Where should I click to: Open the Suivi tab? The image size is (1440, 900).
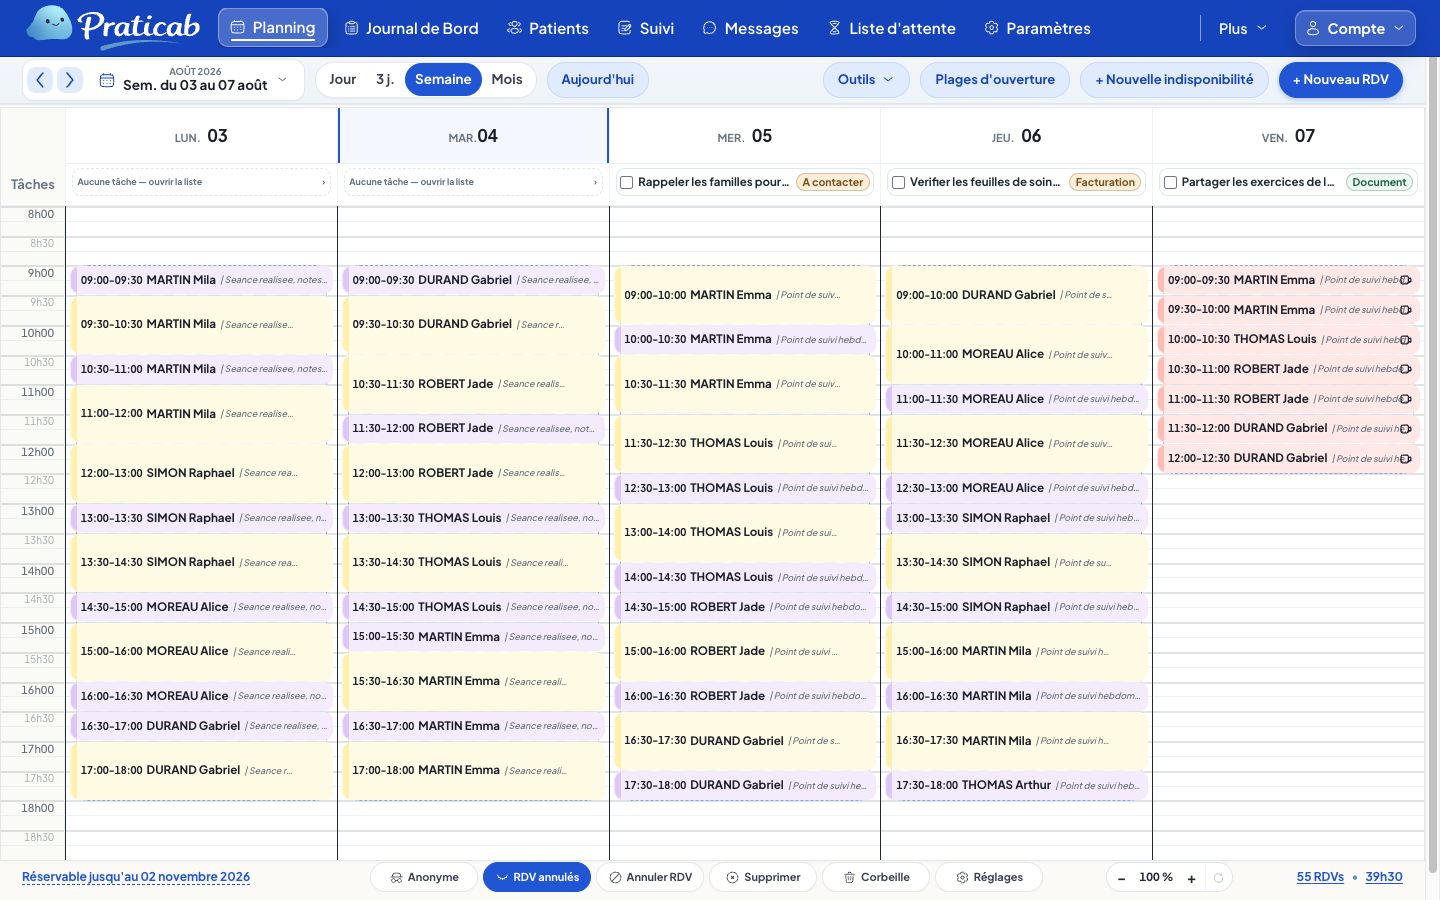[645, 28]
